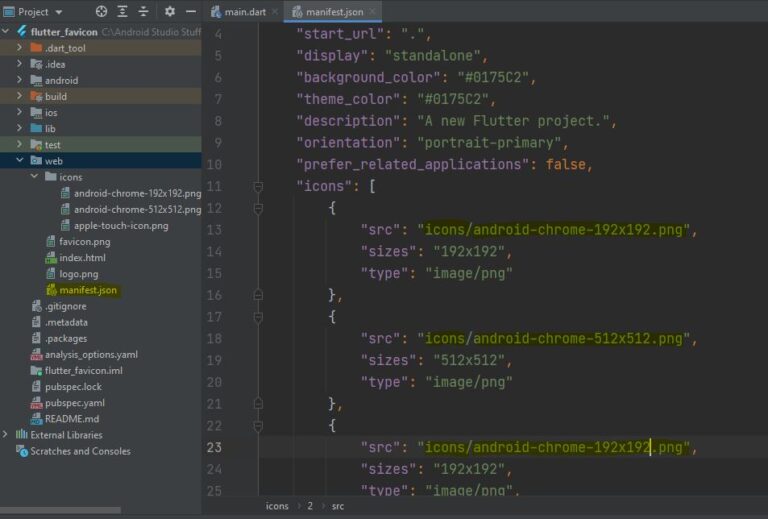The image size is (768, 519).
Task: Select pubspec.yaml in project tree
Action: pos(74,403)
